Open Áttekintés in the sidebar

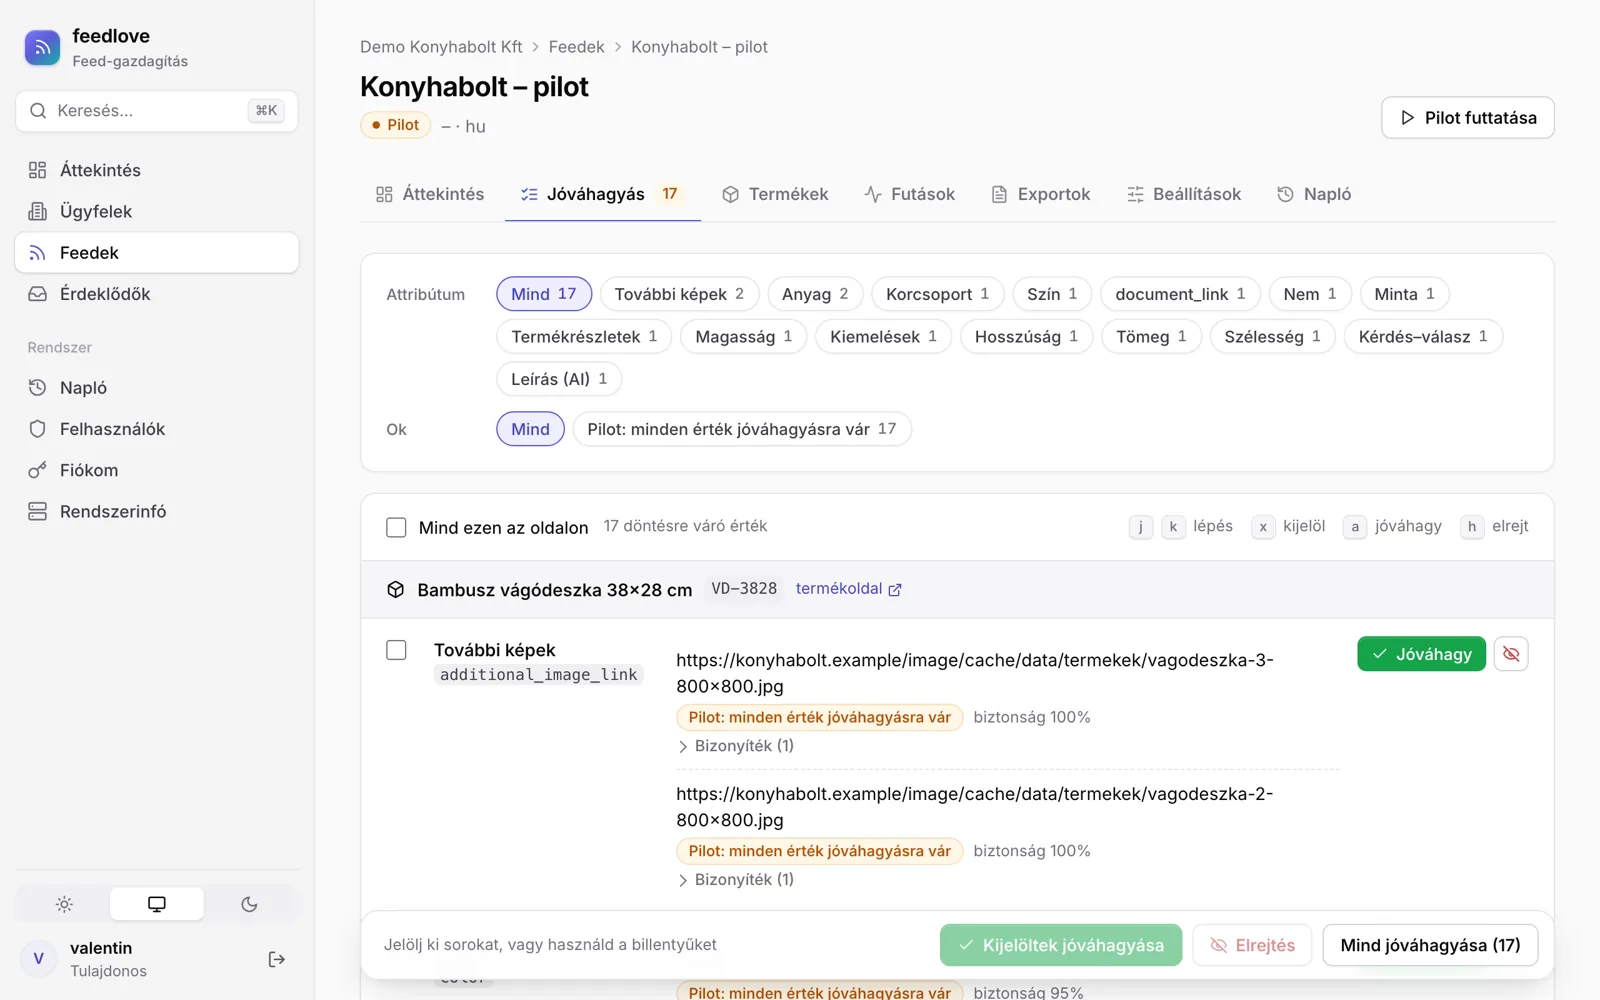[x=157, y=170]
